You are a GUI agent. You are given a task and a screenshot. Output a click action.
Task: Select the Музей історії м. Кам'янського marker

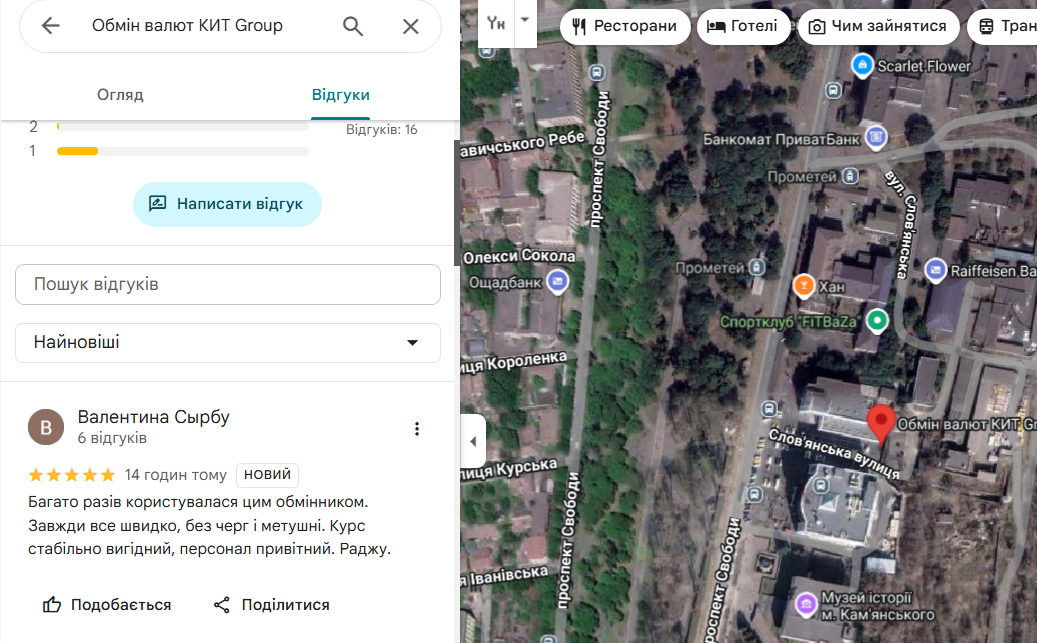coord(806,604)
